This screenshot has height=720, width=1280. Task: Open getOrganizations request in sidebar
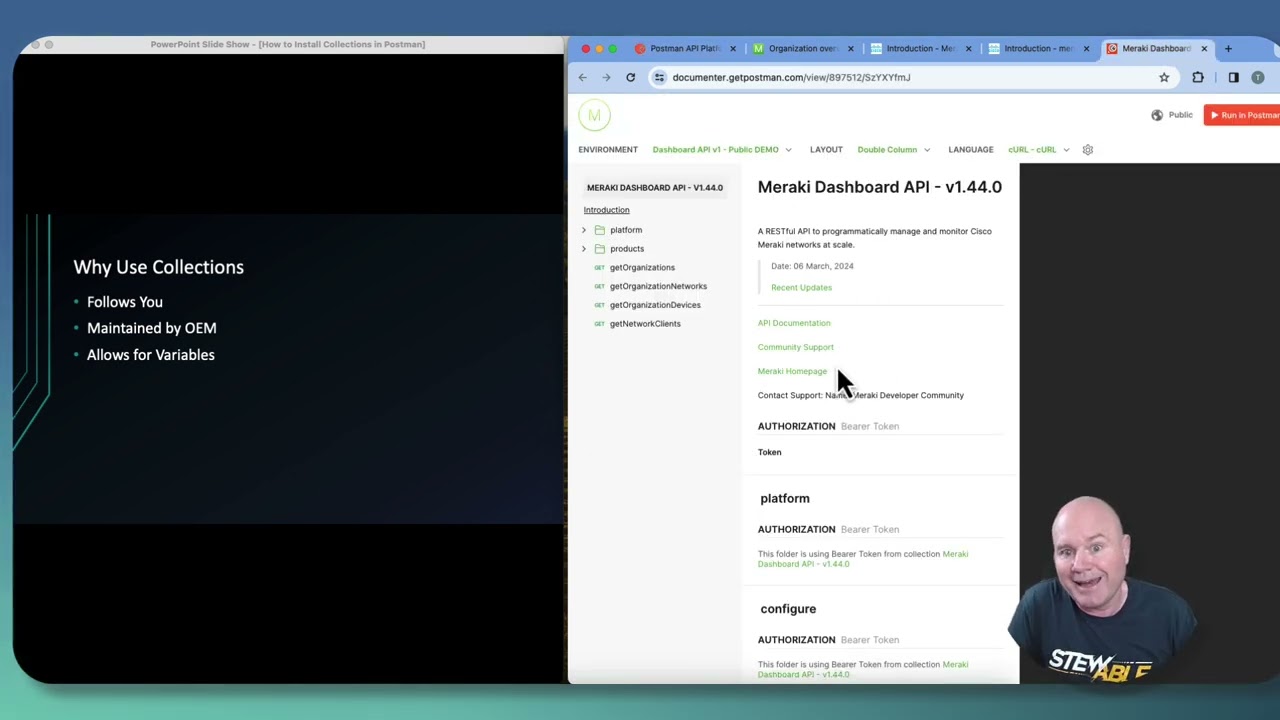pos(642,268)
